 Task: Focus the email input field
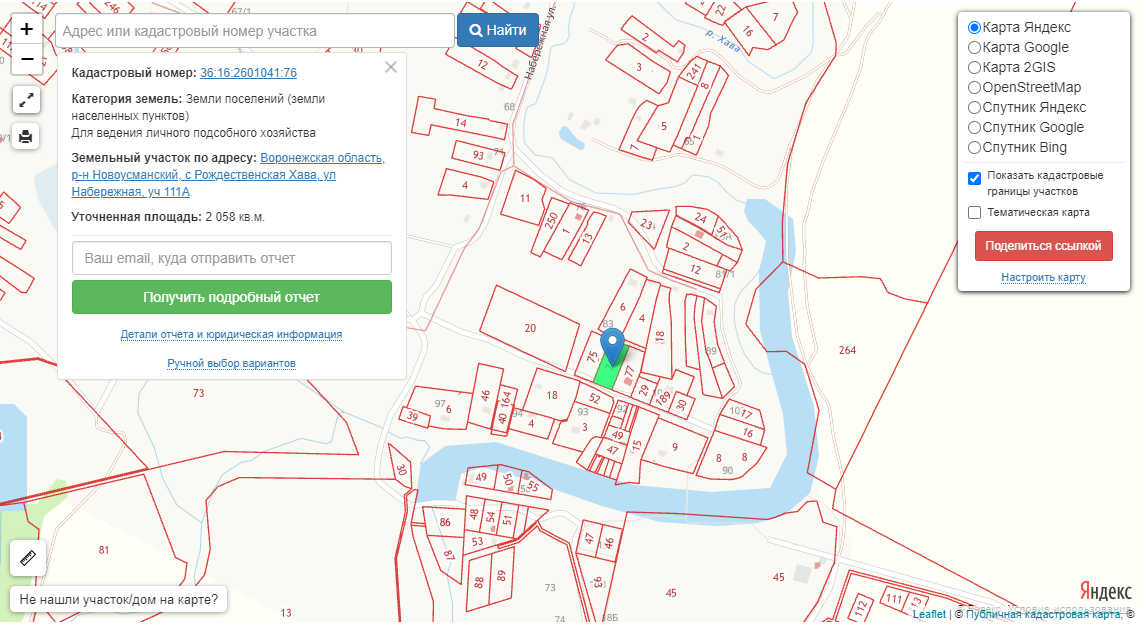pyautogui.click(x=231, y=258)
